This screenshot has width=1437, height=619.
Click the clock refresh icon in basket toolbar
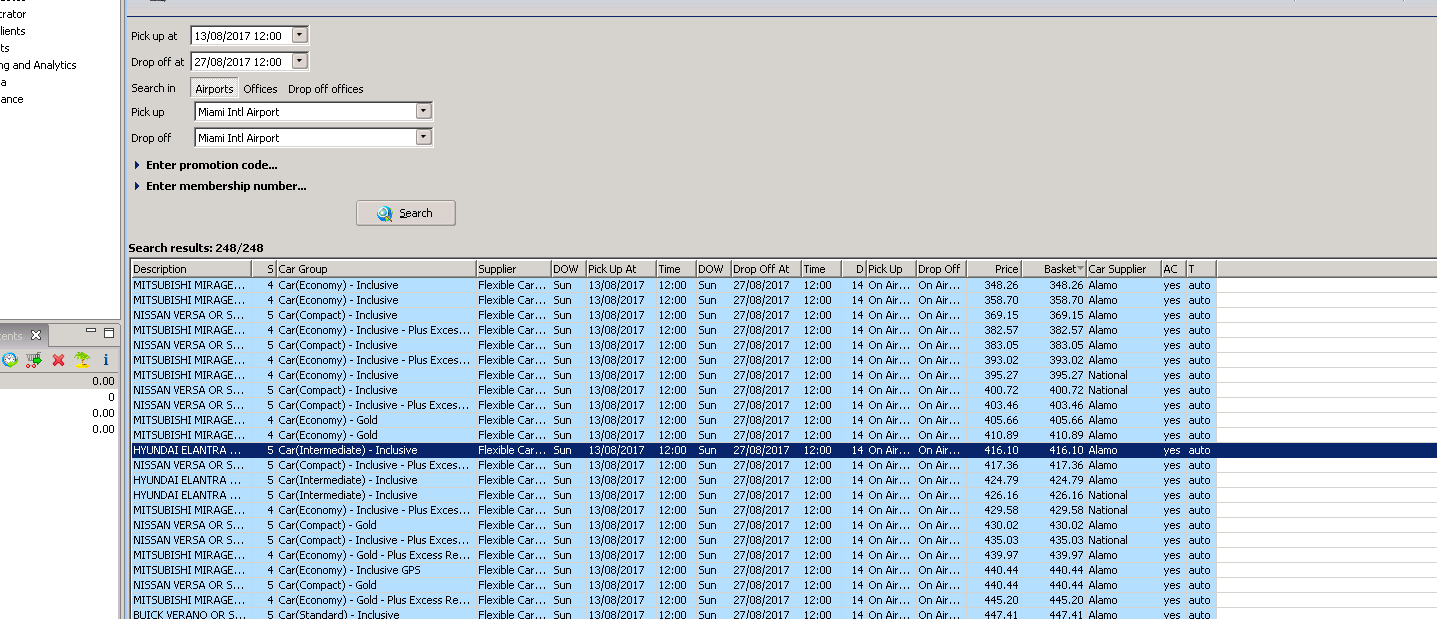10,360
